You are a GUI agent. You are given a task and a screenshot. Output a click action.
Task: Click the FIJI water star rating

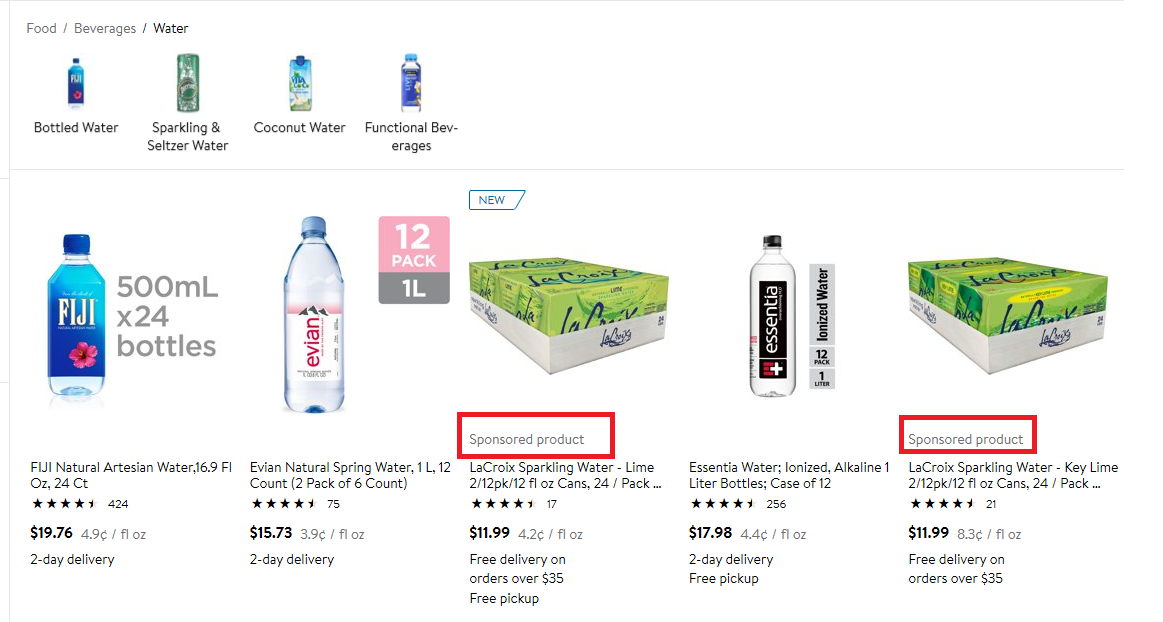(65, 504)
